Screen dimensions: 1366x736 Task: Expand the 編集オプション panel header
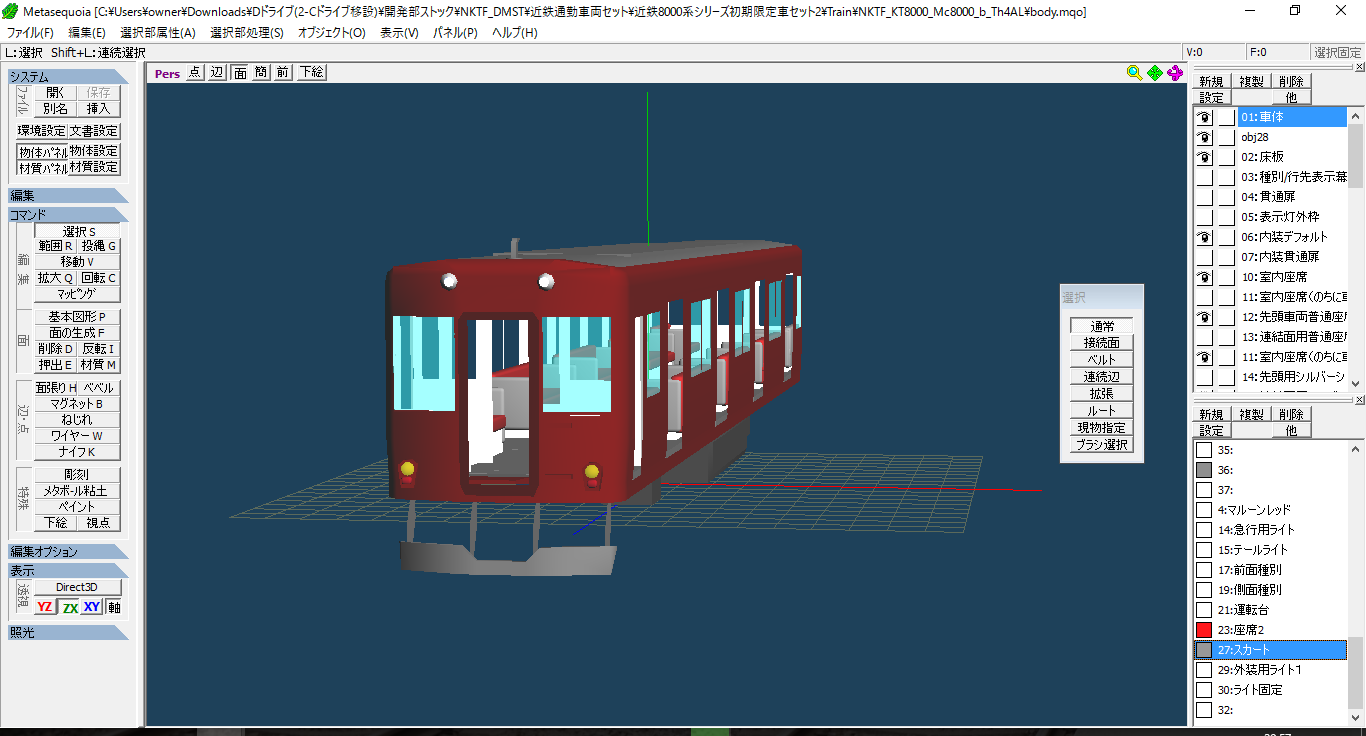pyautogui.click(x=68, y=551)
